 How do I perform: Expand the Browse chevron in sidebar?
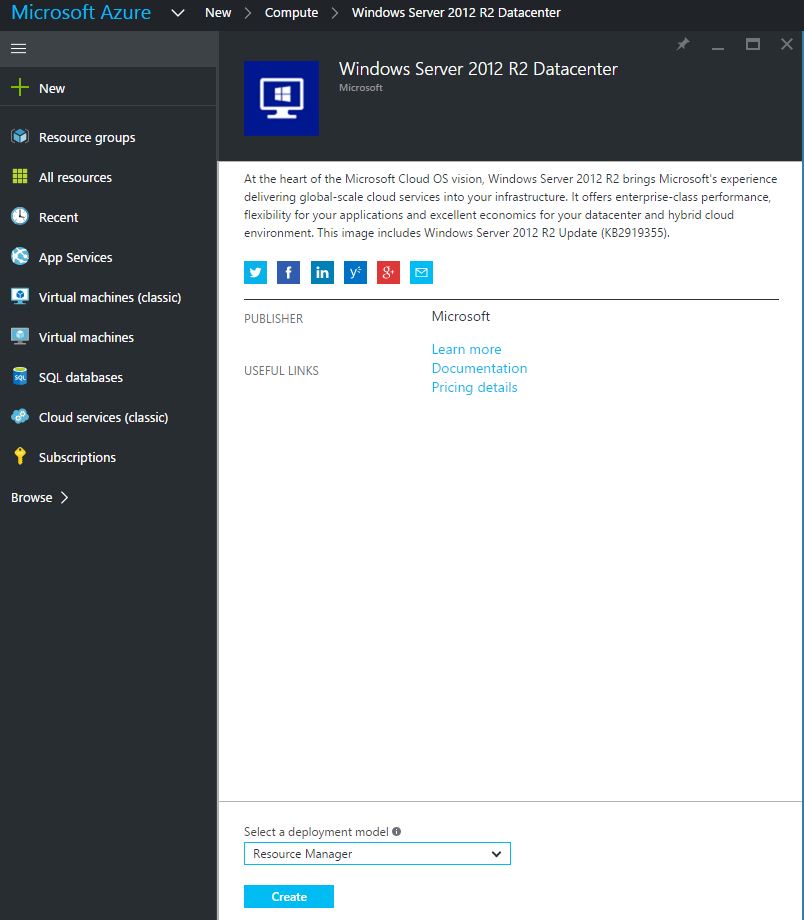point(65,498)
